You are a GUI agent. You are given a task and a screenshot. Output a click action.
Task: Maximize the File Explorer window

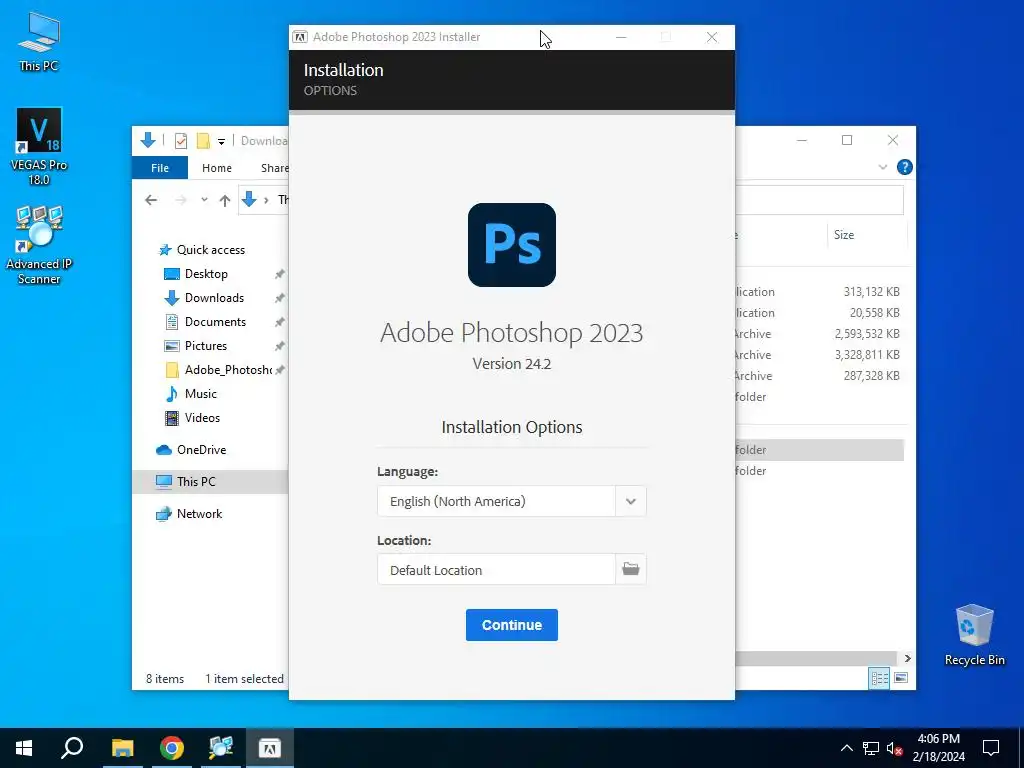(847, 140)
